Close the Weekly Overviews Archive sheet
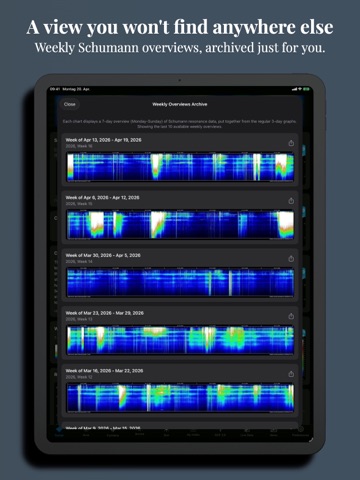This screenshot has height=480, width=360. point(70,104)
